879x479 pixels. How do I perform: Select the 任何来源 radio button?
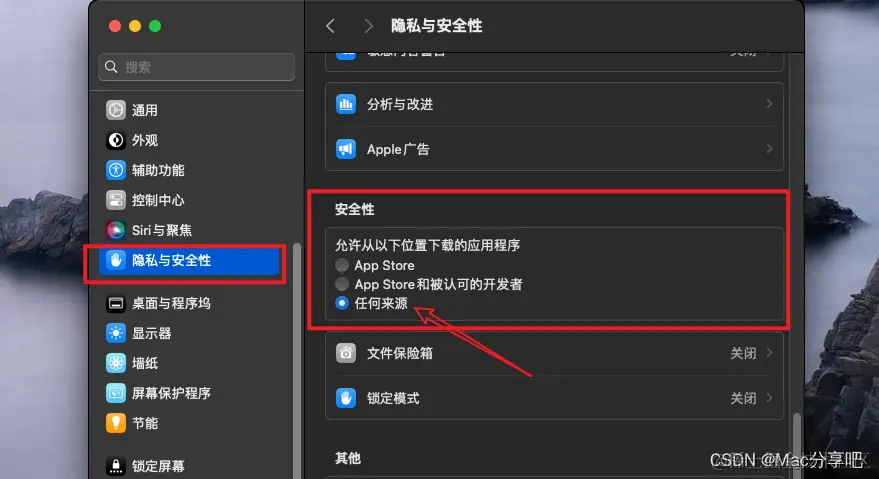click(x=342, y=303)
